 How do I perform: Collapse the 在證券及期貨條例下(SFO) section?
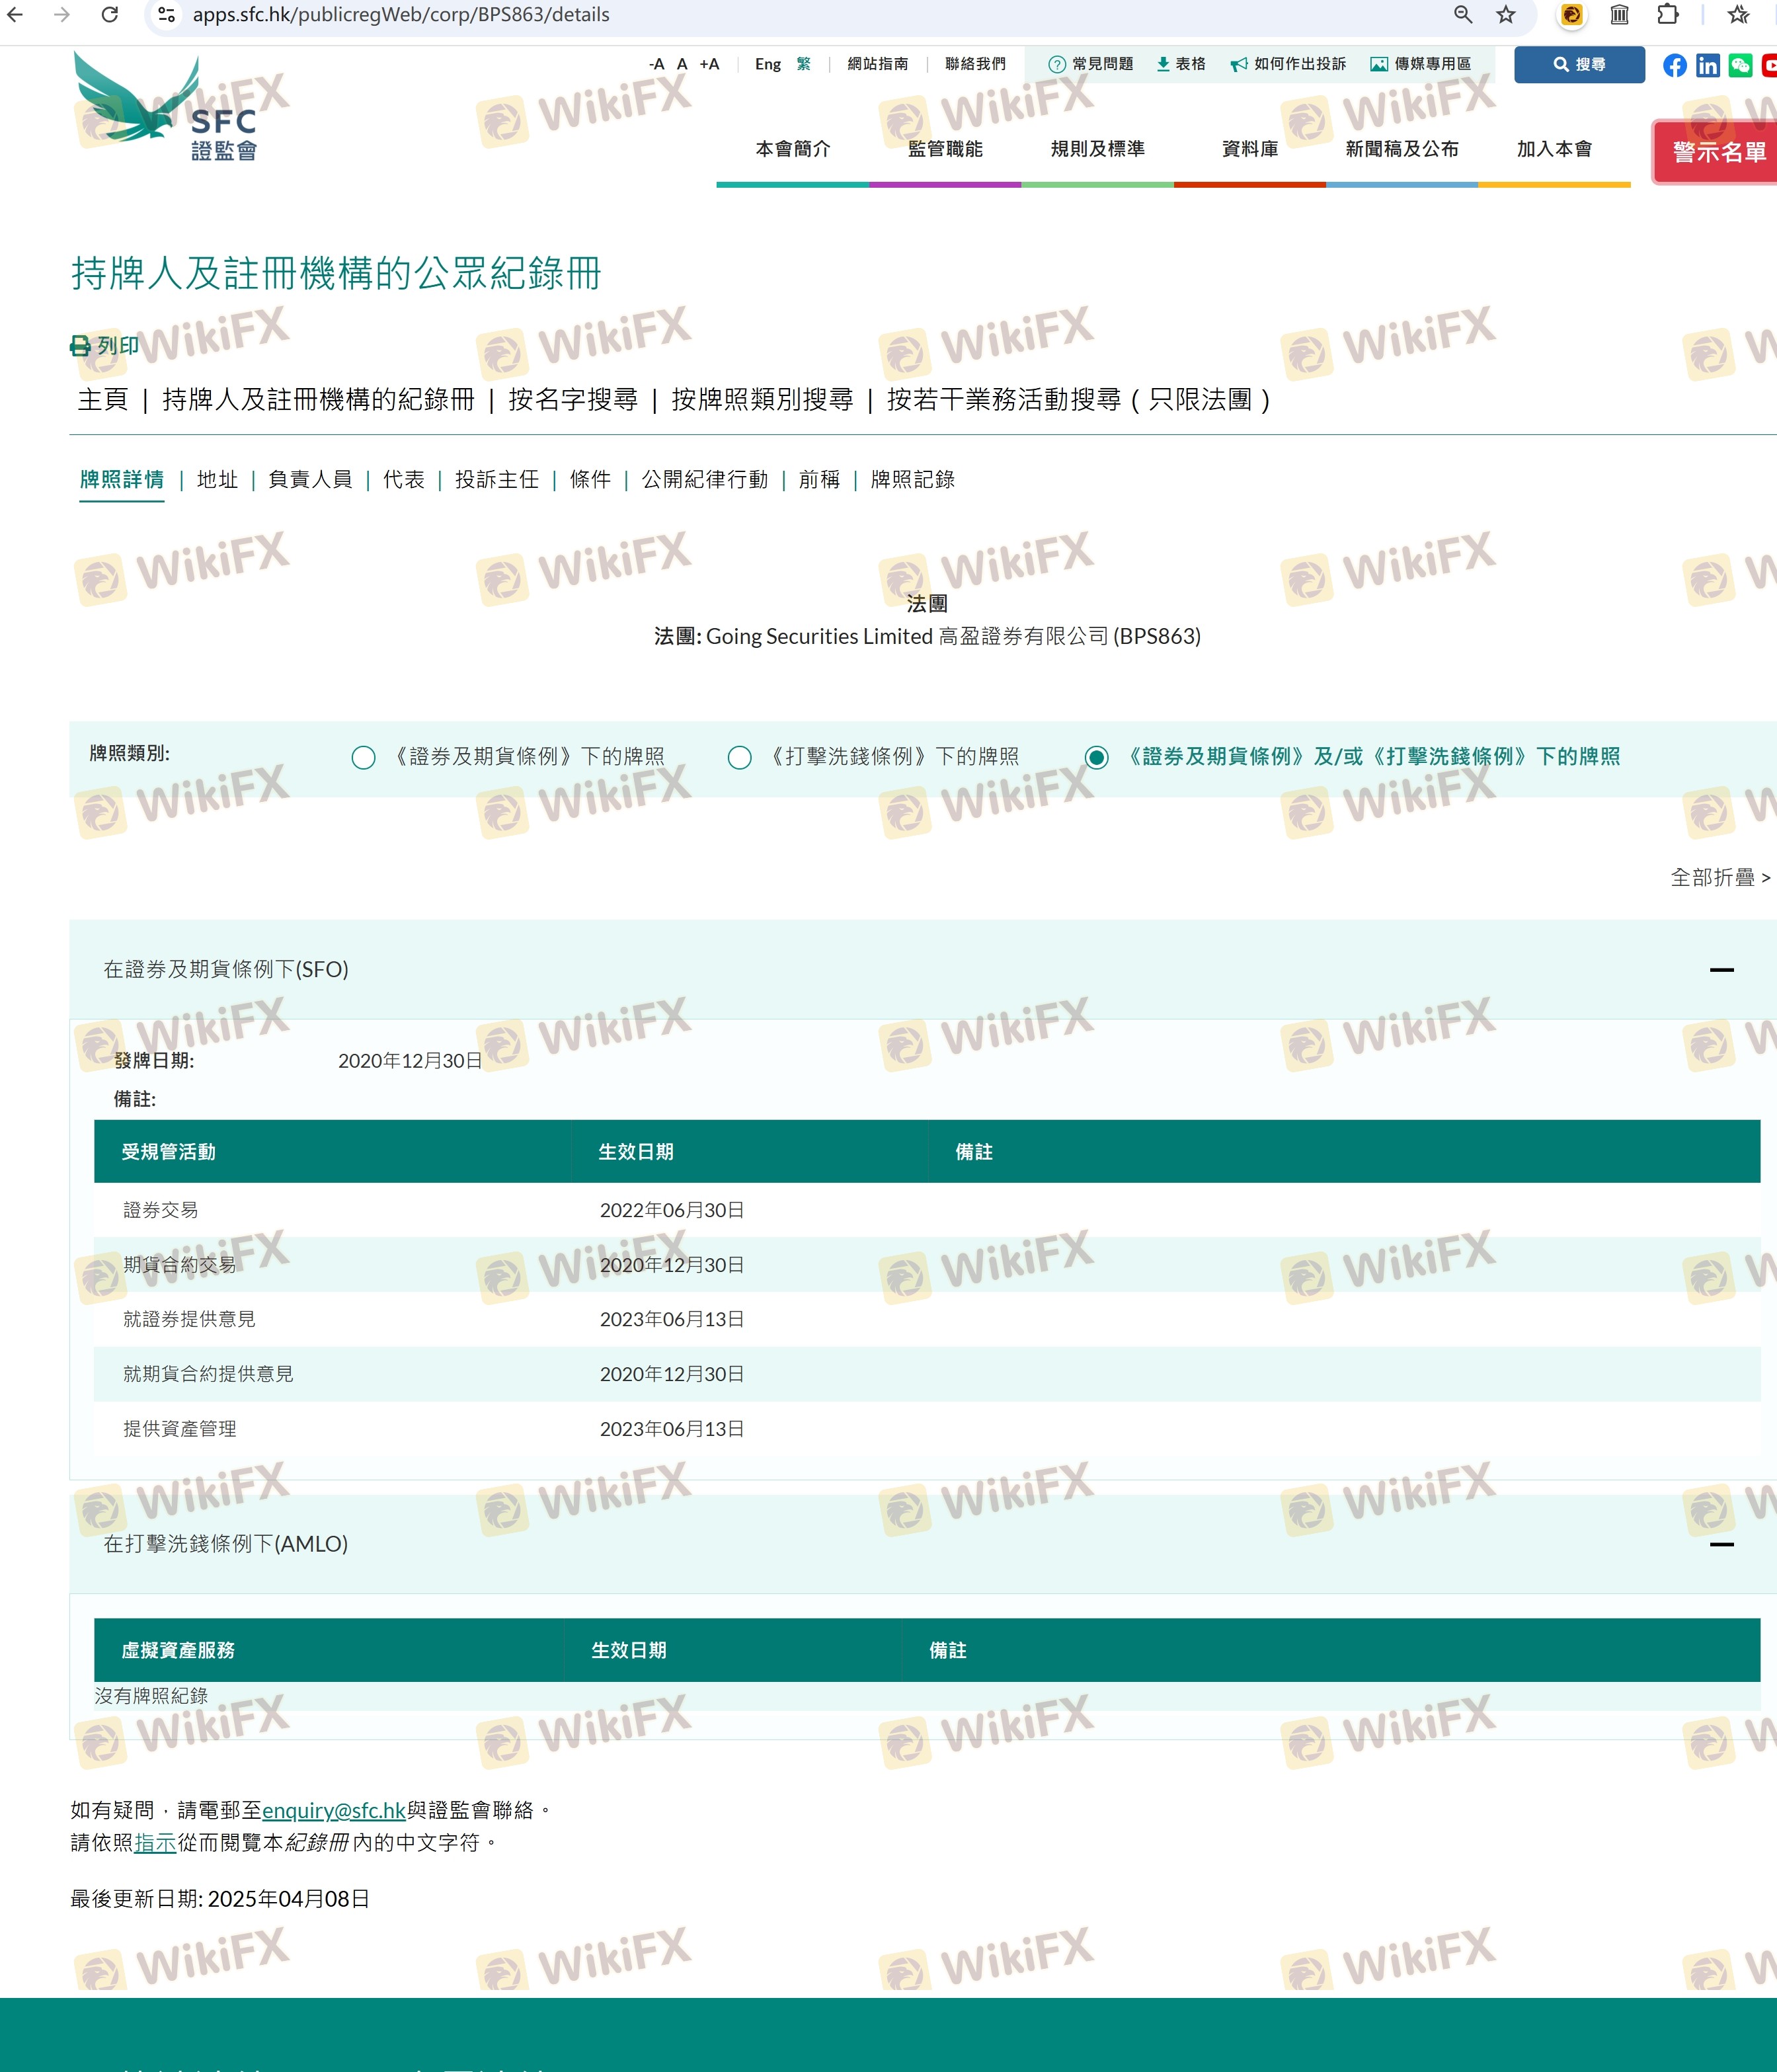tap(1720, 969)
